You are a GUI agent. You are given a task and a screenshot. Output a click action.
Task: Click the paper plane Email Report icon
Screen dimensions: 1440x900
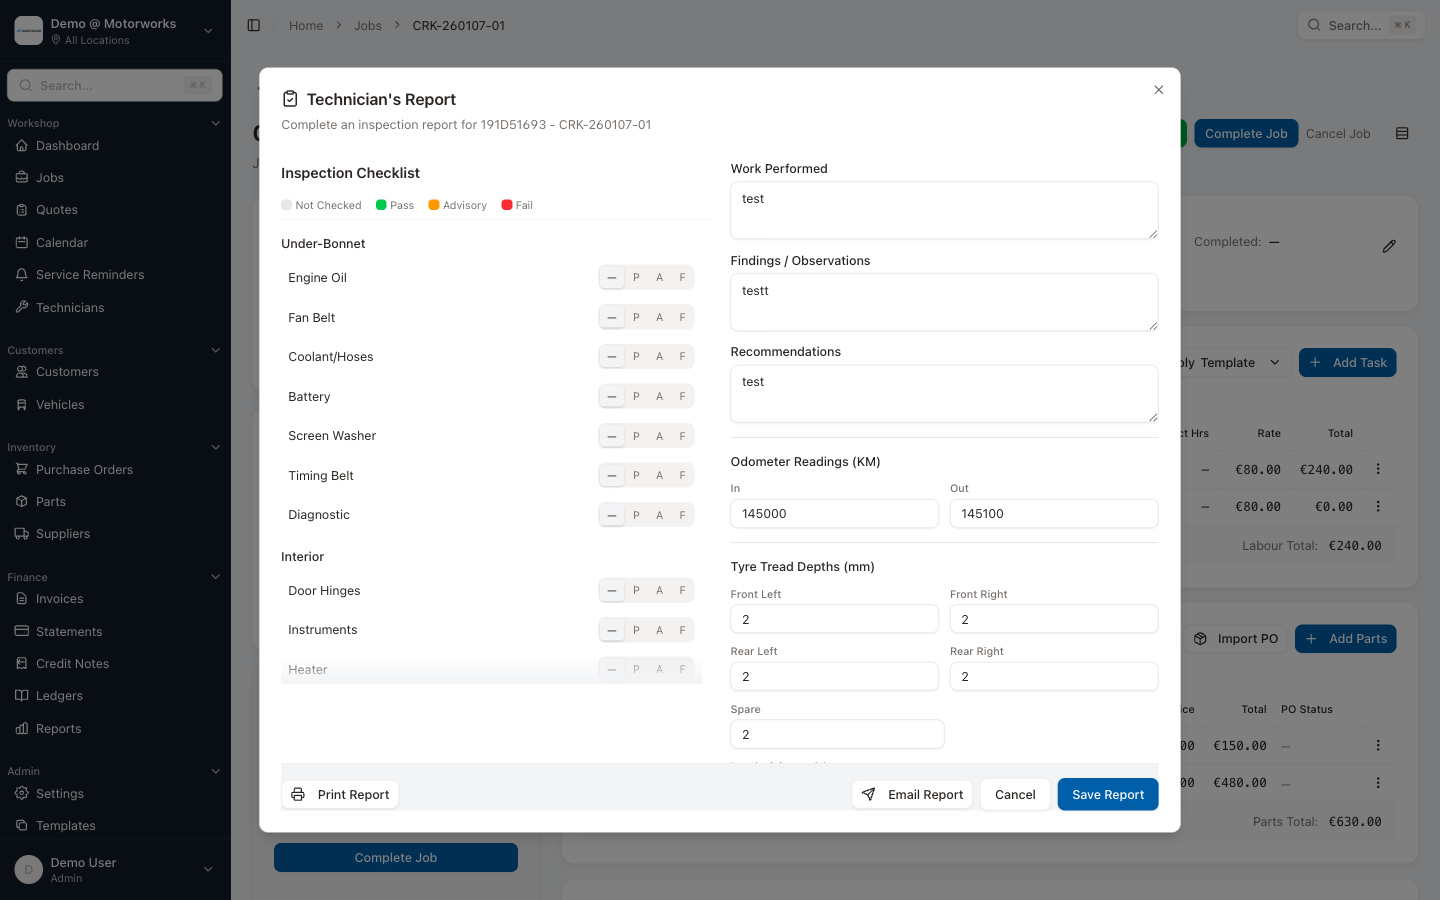(x=869, y=794)
